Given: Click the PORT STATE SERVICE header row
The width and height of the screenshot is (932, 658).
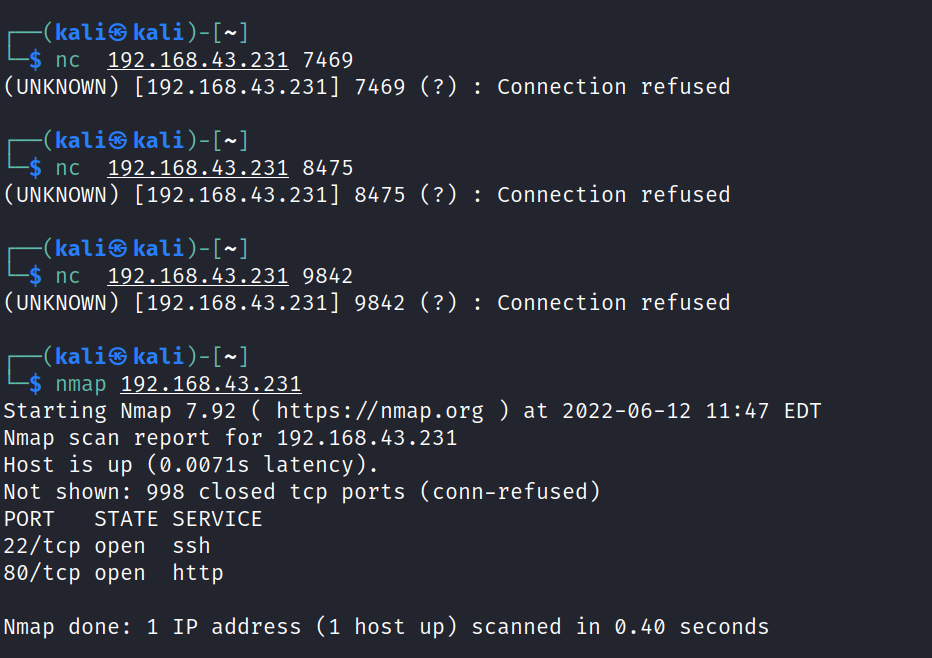Looking at the screenshot, I should tap(133, 519).
